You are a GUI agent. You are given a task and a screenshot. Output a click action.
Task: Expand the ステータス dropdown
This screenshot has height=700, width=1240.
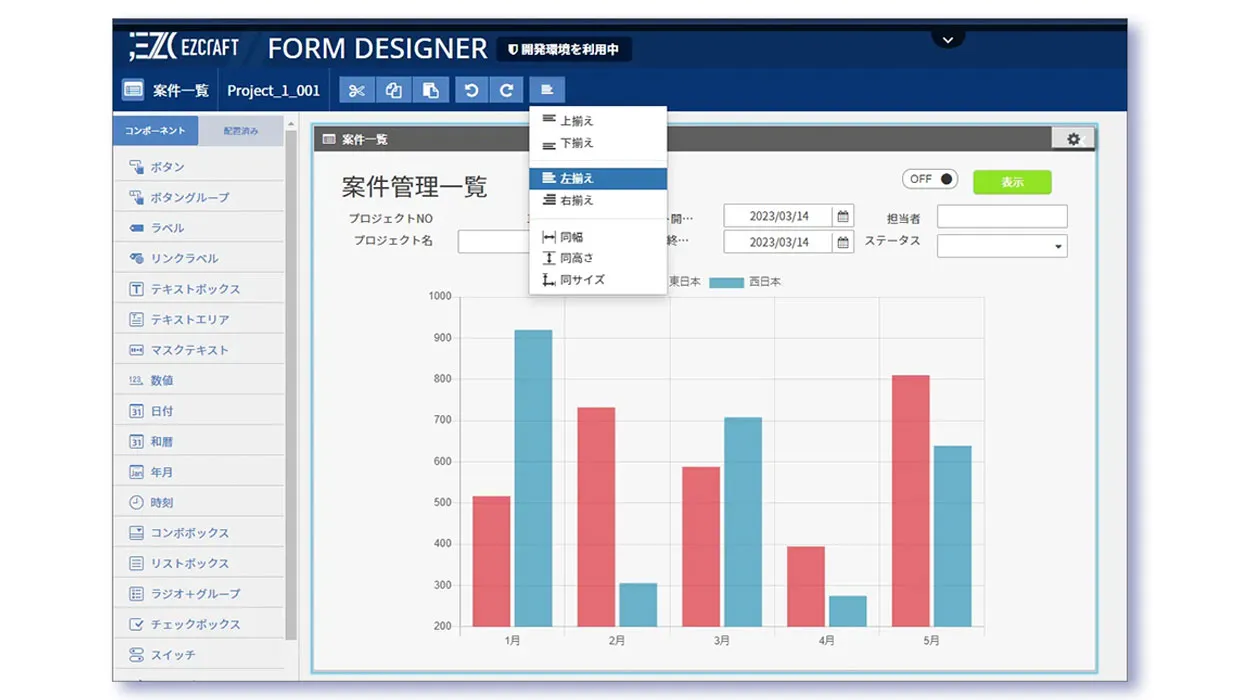coord(1058,247)
